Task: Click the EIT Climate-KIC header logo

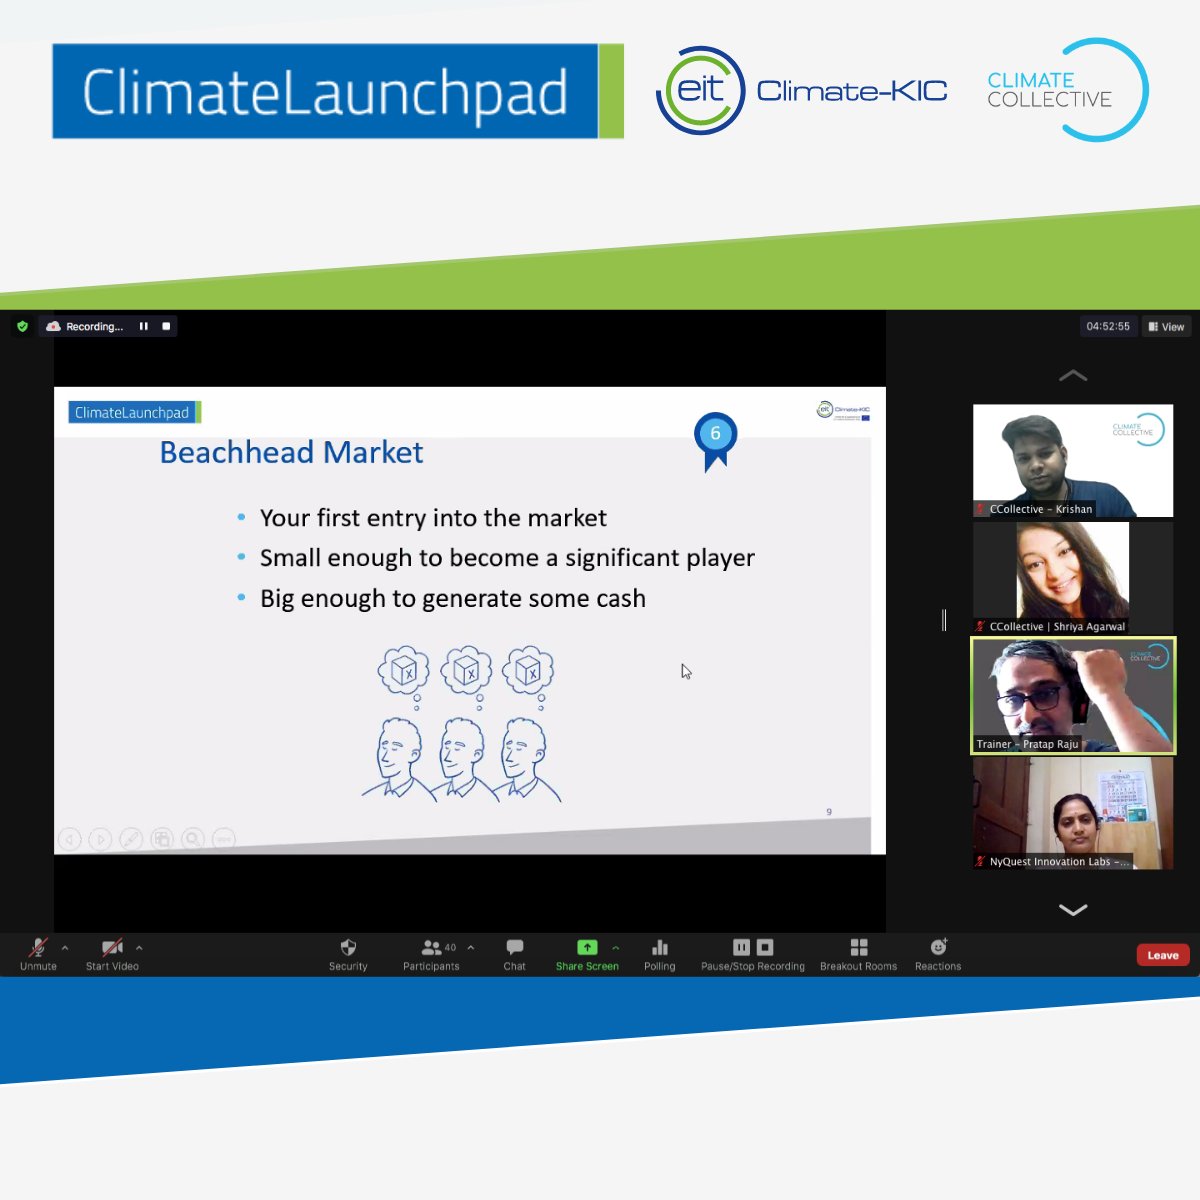Action: click(801, 91)
